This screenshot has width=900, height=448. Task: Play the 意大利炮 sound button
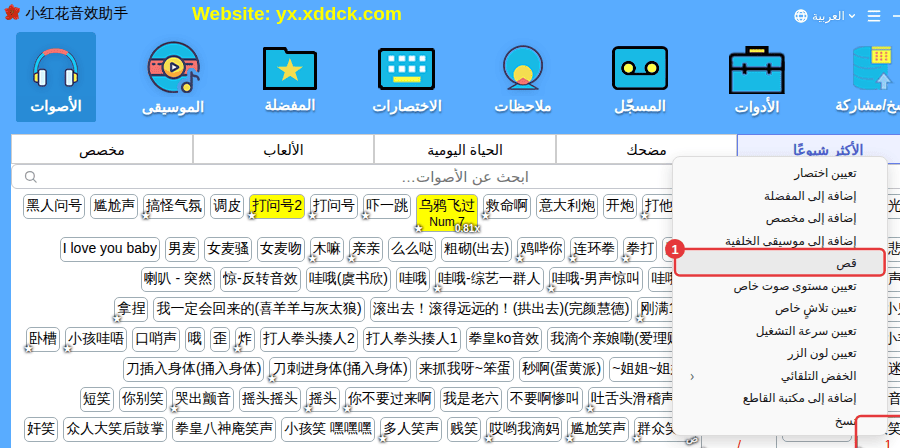point(567,206)
